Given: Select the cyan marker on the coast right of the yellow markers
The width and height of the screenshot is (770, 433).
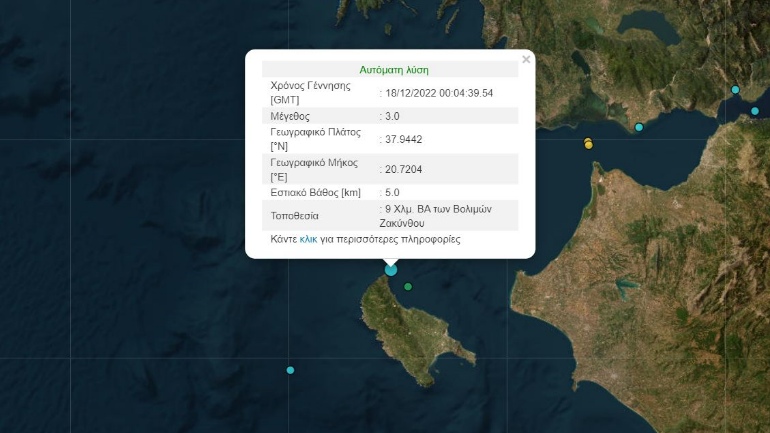Looking at the screenshot, I should pyautogui.click(x=639, y=127).
